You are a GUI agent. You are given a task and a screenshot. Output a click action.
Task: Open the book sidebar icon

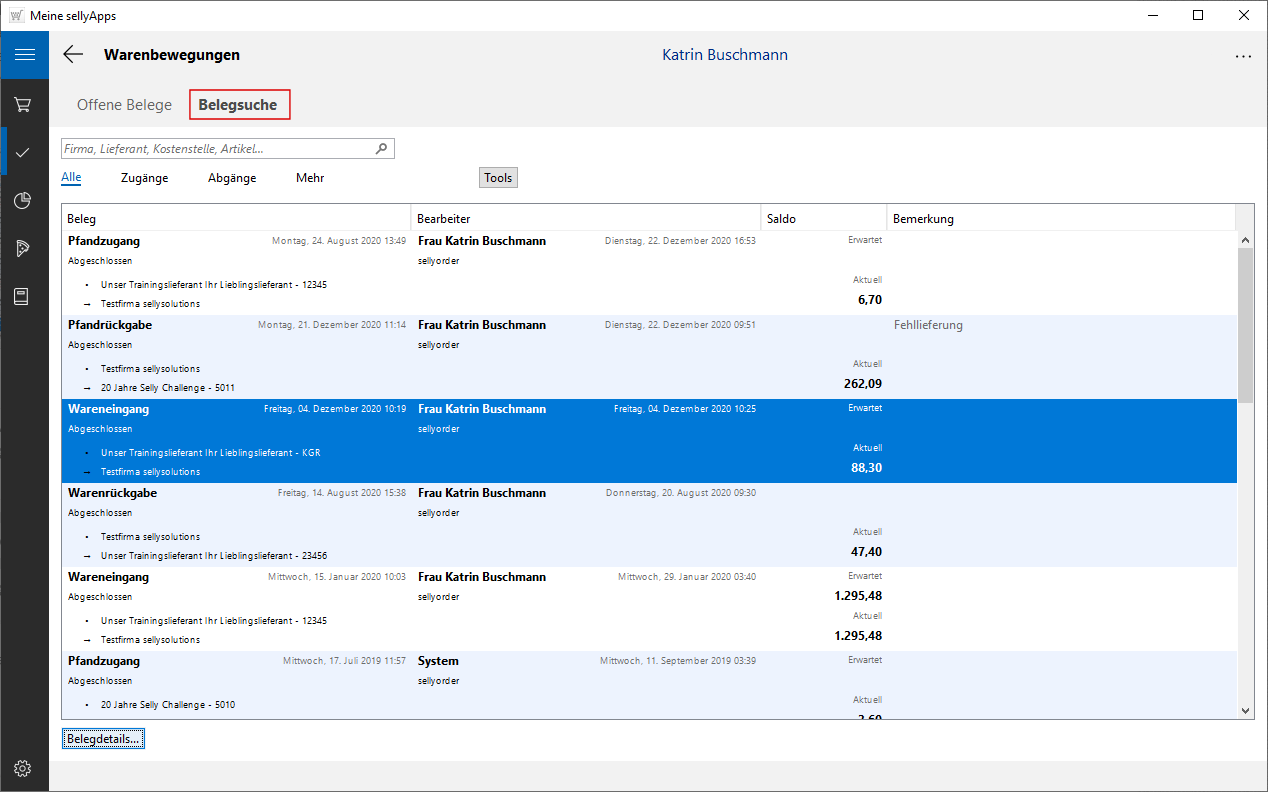tap(23, 297)
